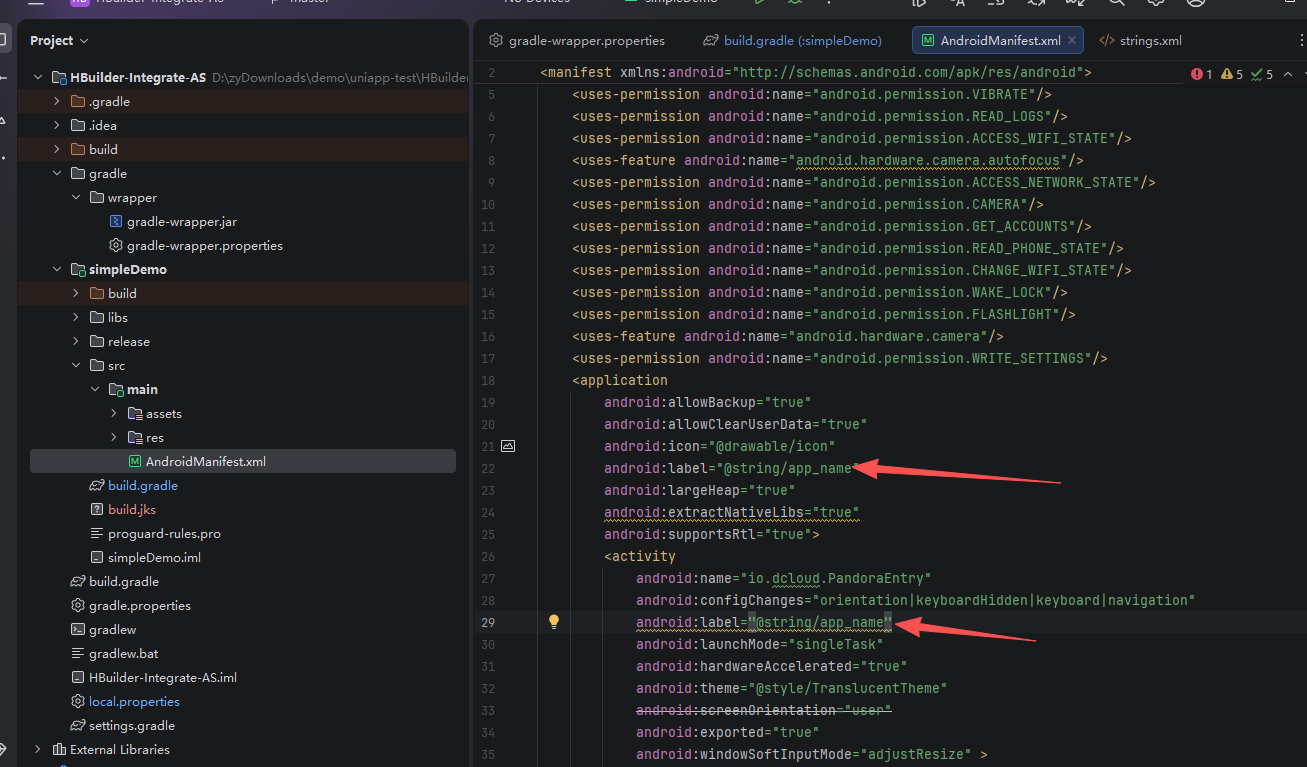1307x767 pixels.
Task: Click io.dcloud.PandoraEntry activity name
Action: coord(835,578)
